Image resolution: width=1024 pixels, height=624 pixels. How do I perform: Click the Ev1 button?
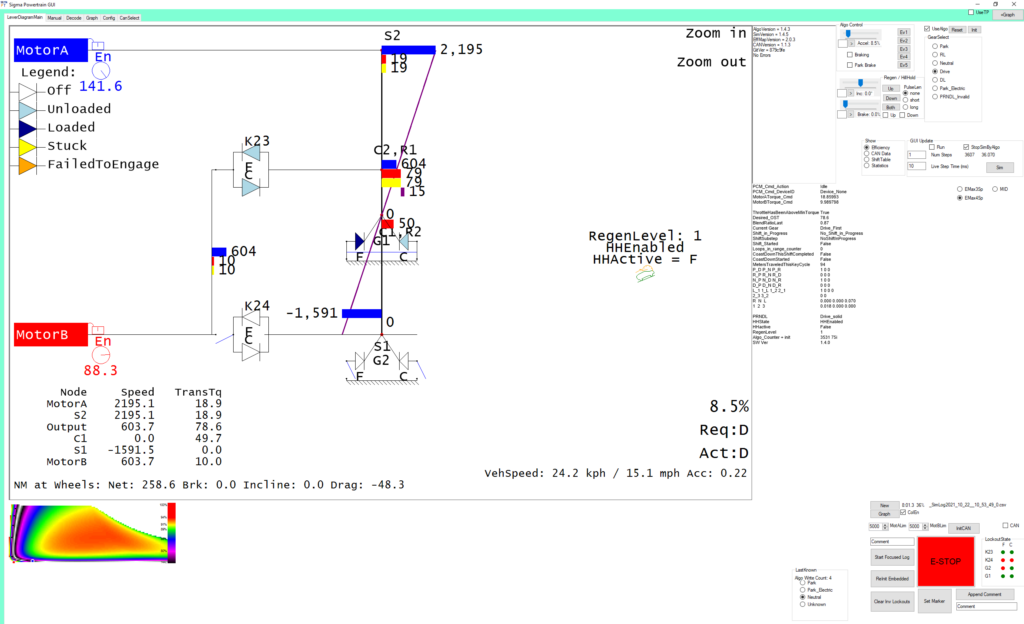[x=903, y=32]
